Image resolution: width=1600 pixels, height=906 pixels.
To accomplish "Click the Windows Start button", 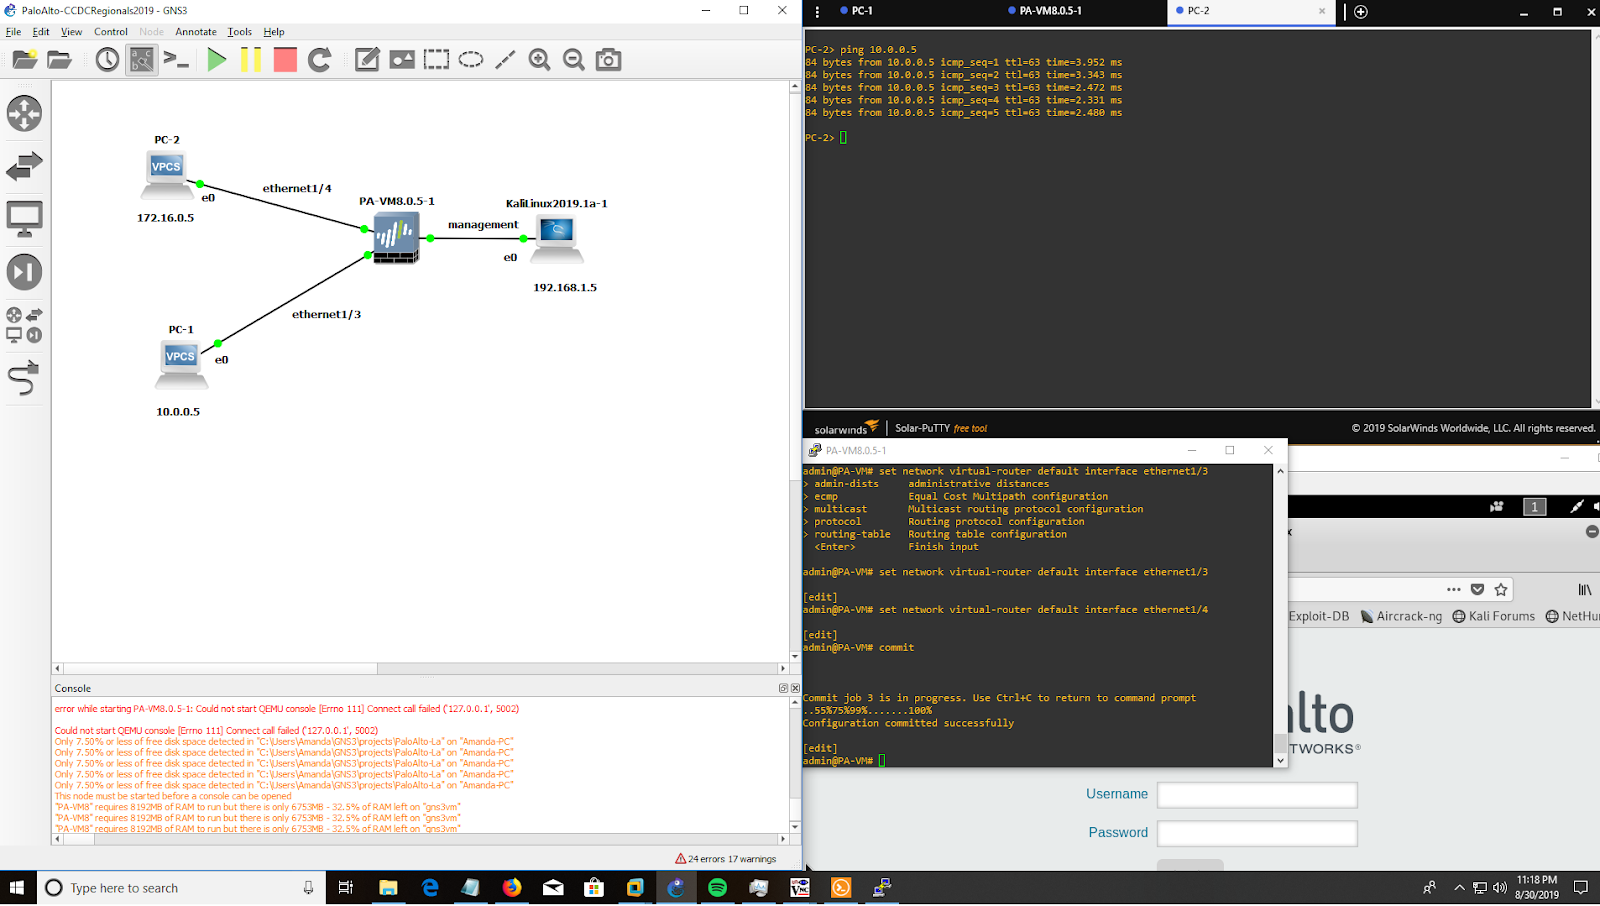I will click(x=17, y=888).
